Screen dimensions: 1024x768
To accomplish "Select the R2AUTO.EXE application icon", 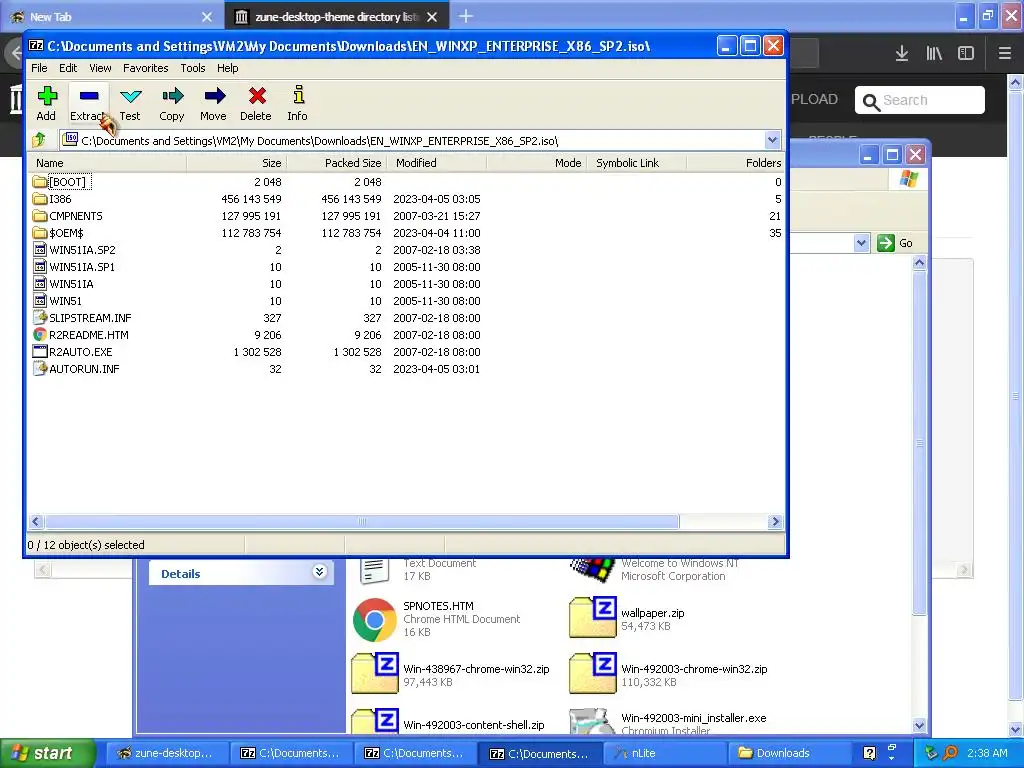I will point(40,351).
